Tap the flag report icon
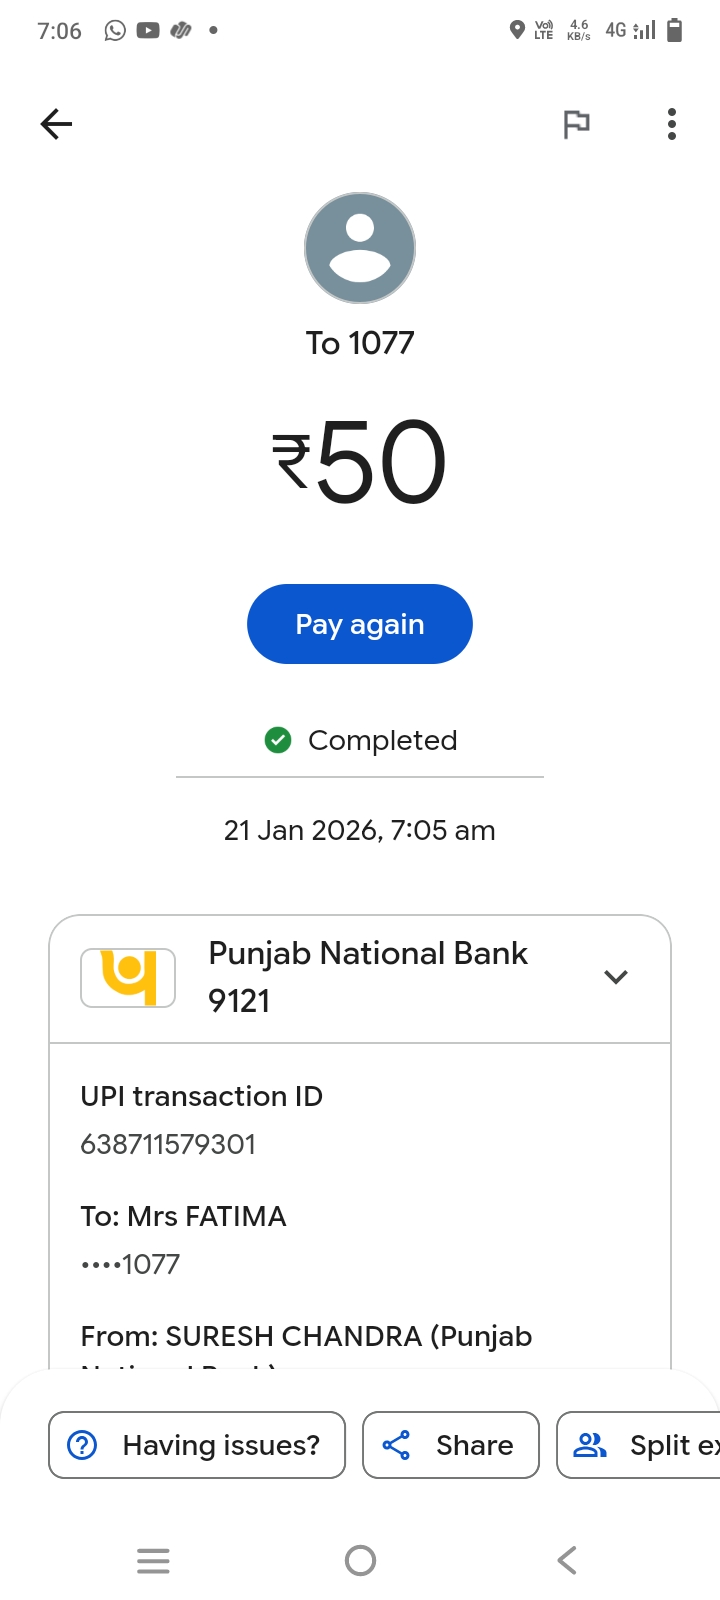 pos(576,124)
